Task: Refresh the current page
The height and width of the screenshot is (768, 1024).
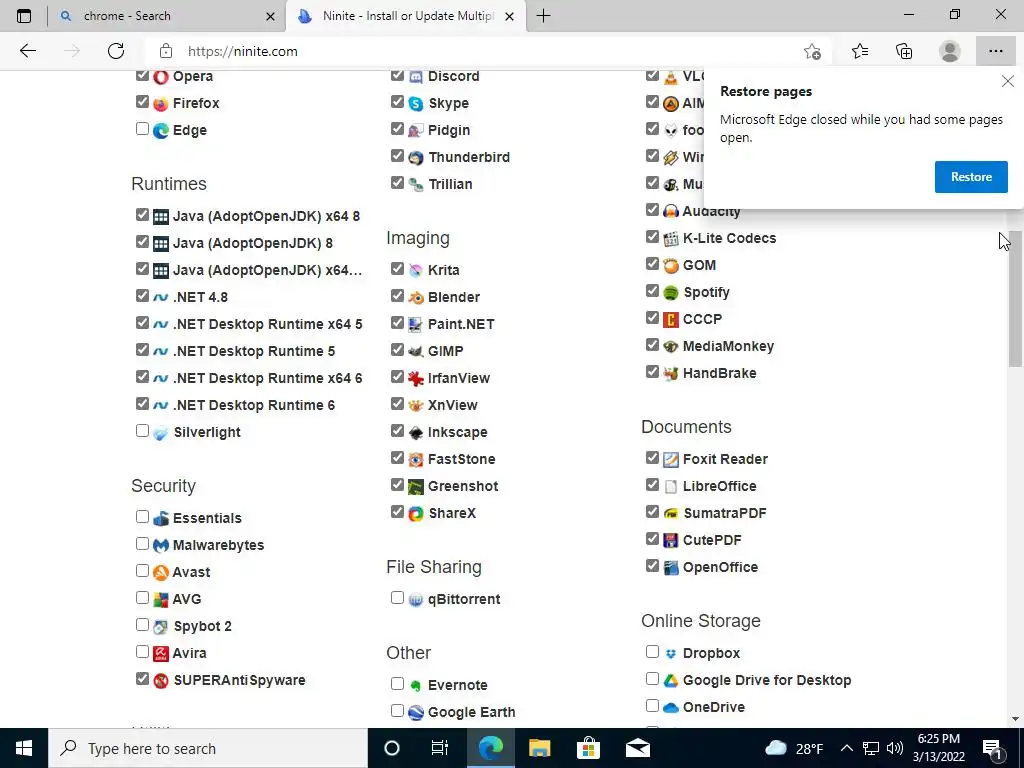Action: 116,51
